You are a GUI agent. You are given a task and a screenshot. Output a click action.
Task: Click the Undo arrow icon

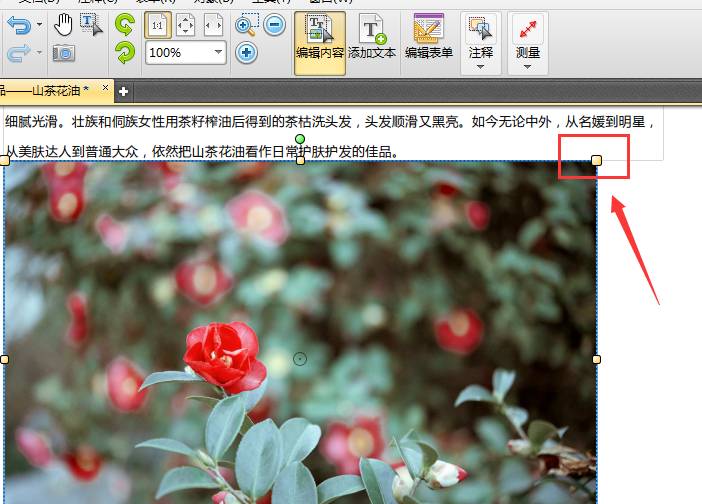(x=20, y=23)
